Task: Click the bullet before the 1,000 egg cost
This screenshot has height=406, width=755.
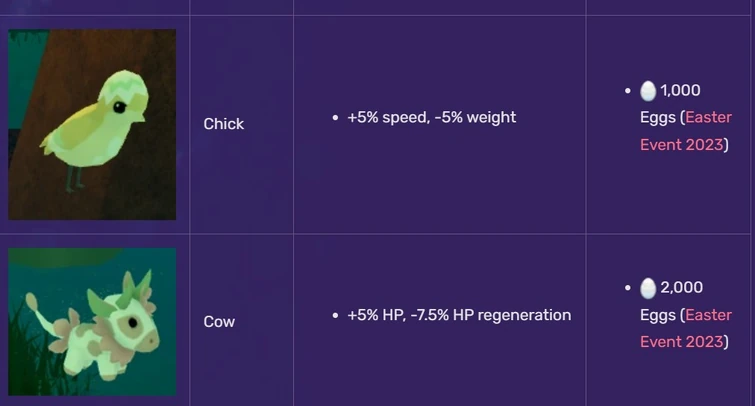Action: (627, 91)
